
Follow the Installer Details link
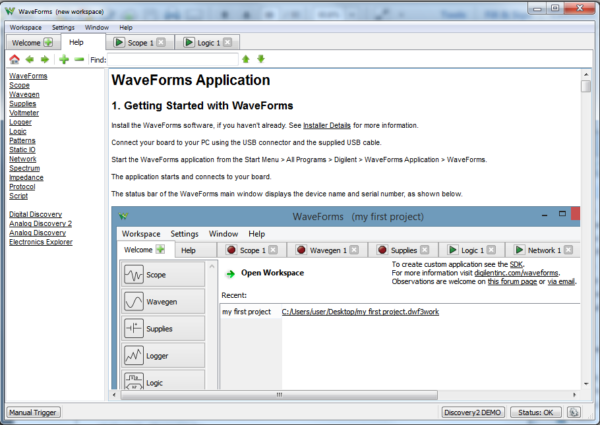(x=327, y=125)
